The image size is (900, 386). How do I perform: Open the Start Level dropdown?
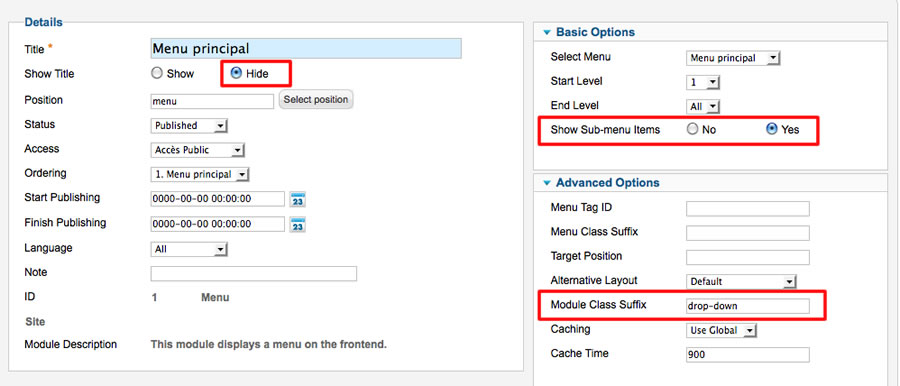tap(703, 83)
